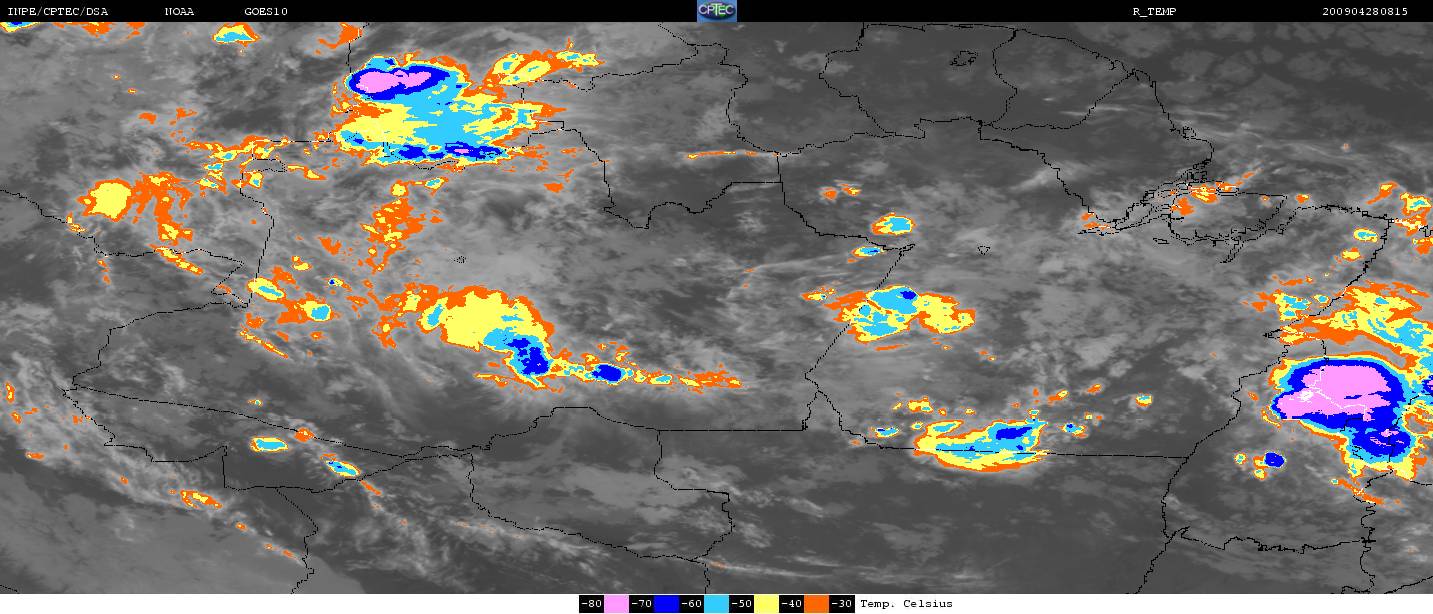Select the pink legend color swatch
Viewport: 1433px width, 614px height.
616,604
